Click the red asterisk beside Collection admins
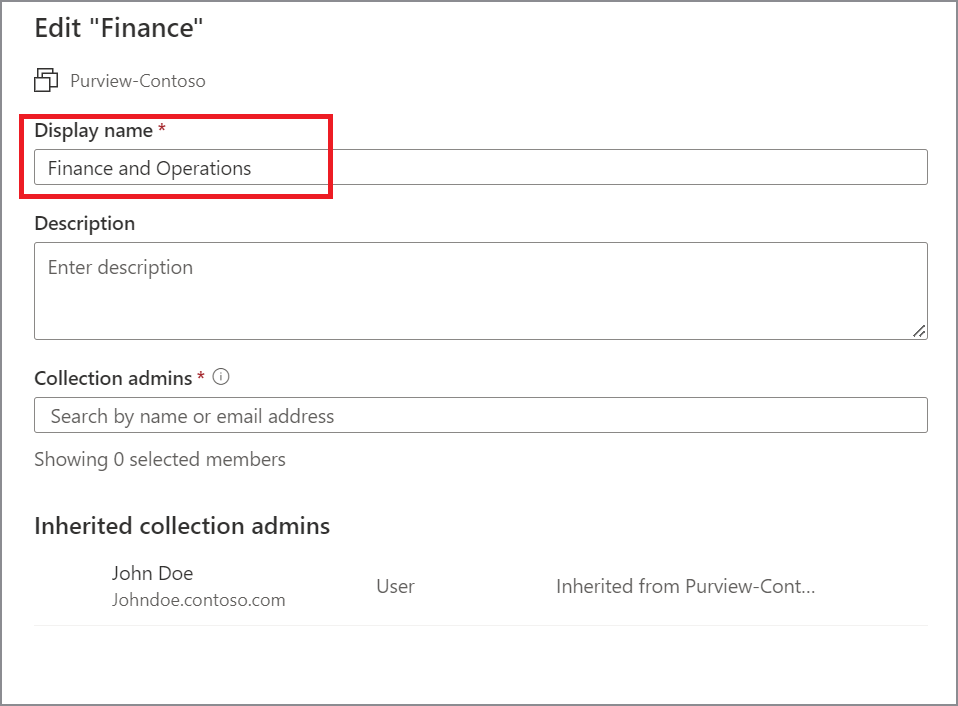This screenshot has height=706, width=958. 200,378
